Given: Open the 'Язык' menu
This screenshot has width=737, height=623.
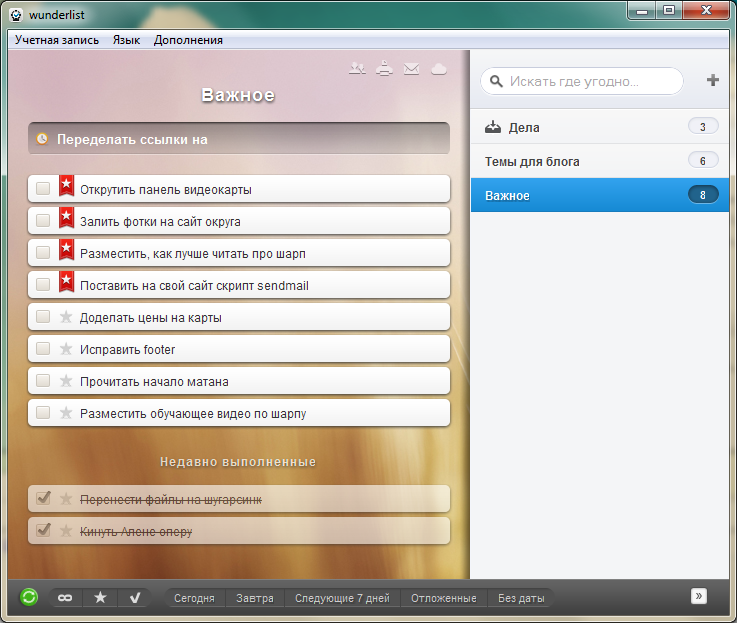Looking at the screenshot, I should coord(126,40).
